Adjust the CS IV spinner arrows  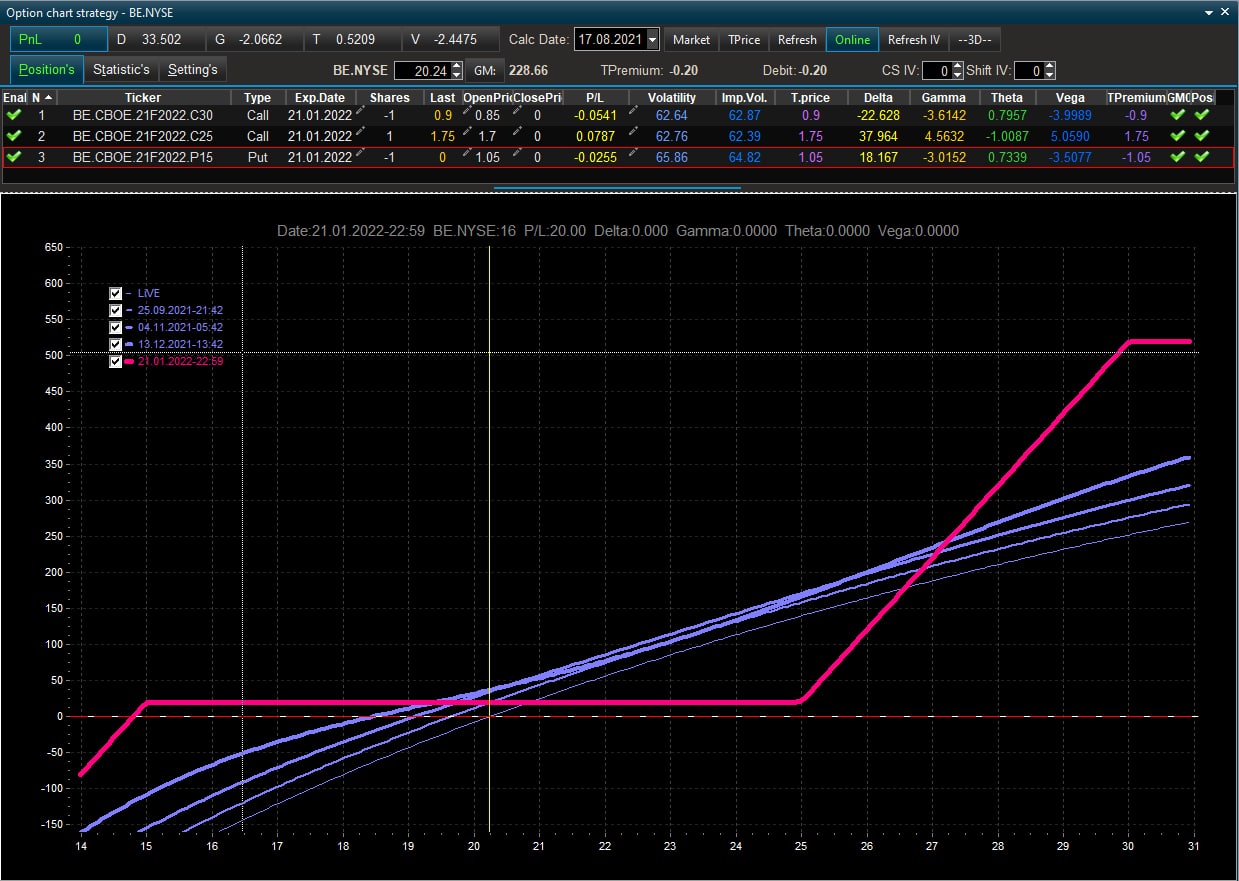(957, 70)
